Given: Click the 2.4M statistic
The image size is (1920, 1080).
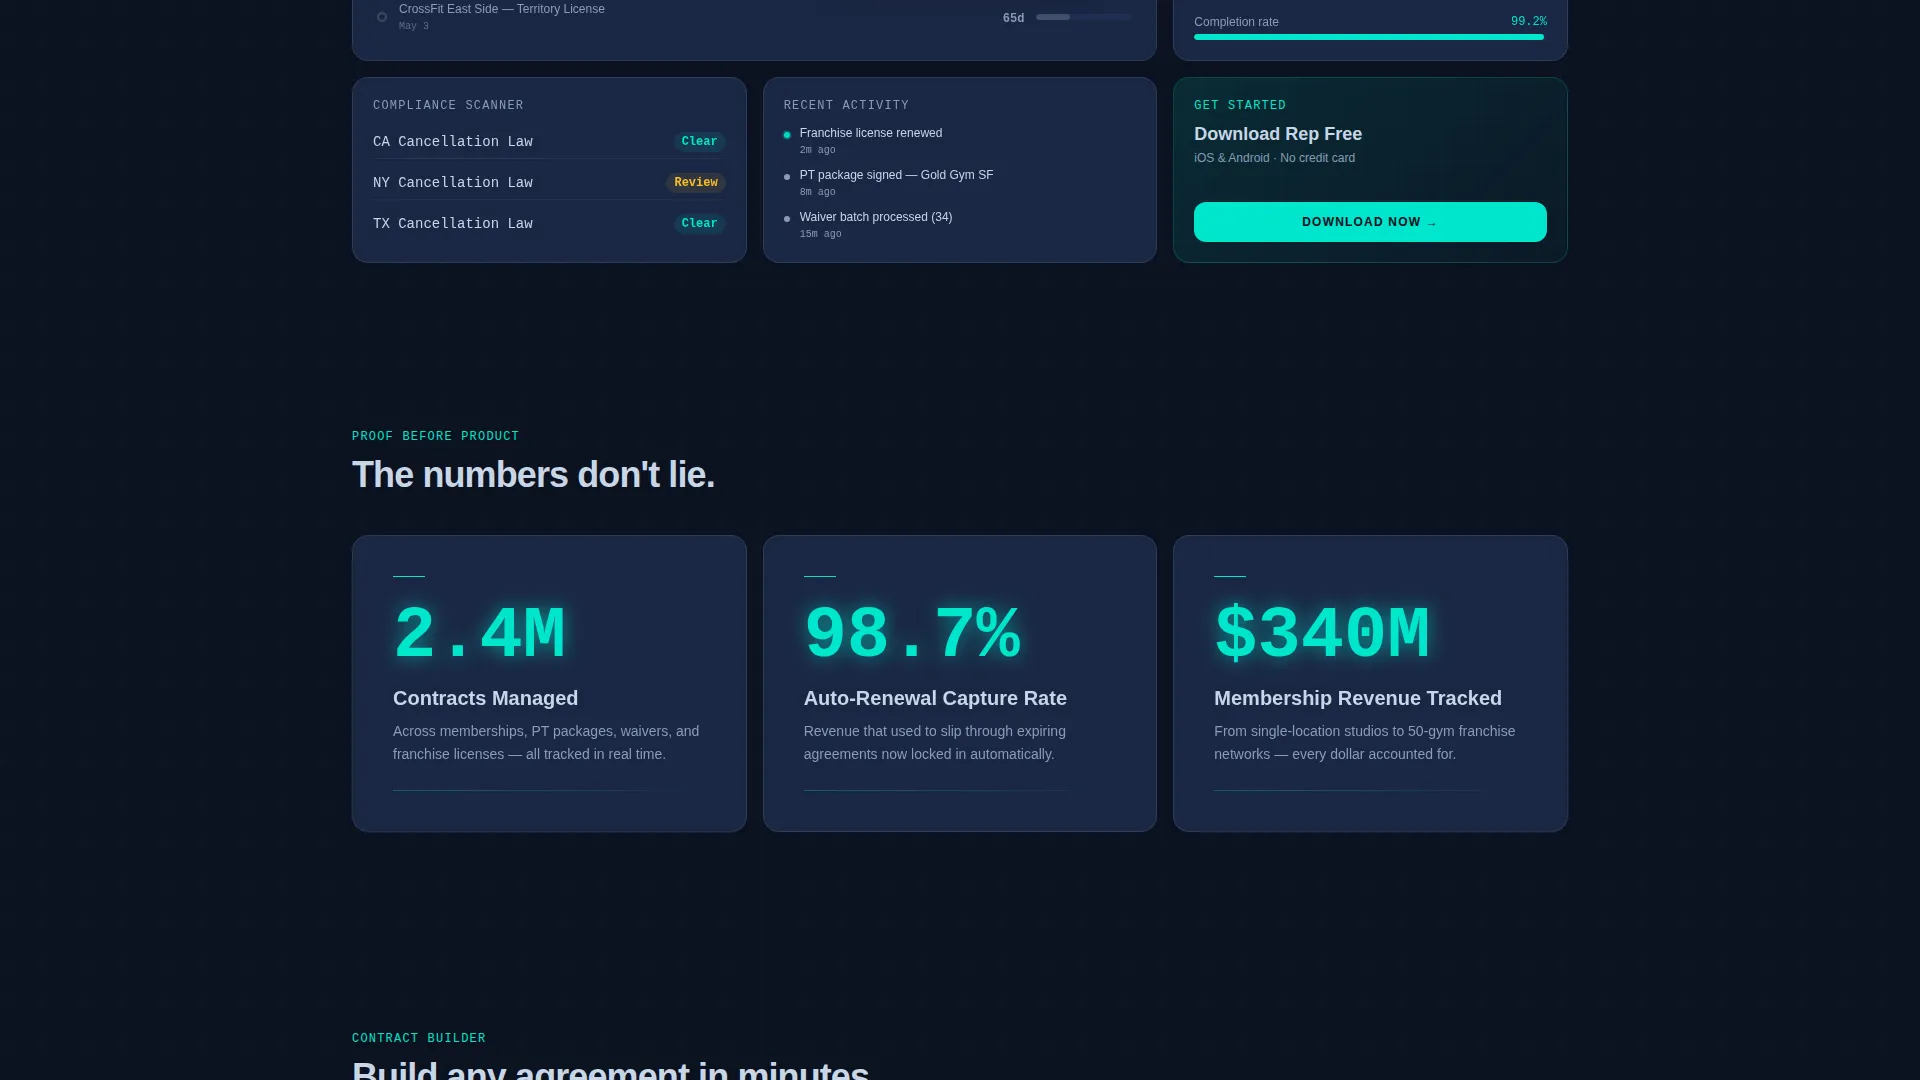Looking at the screenshot, I should tap(479, 634).
